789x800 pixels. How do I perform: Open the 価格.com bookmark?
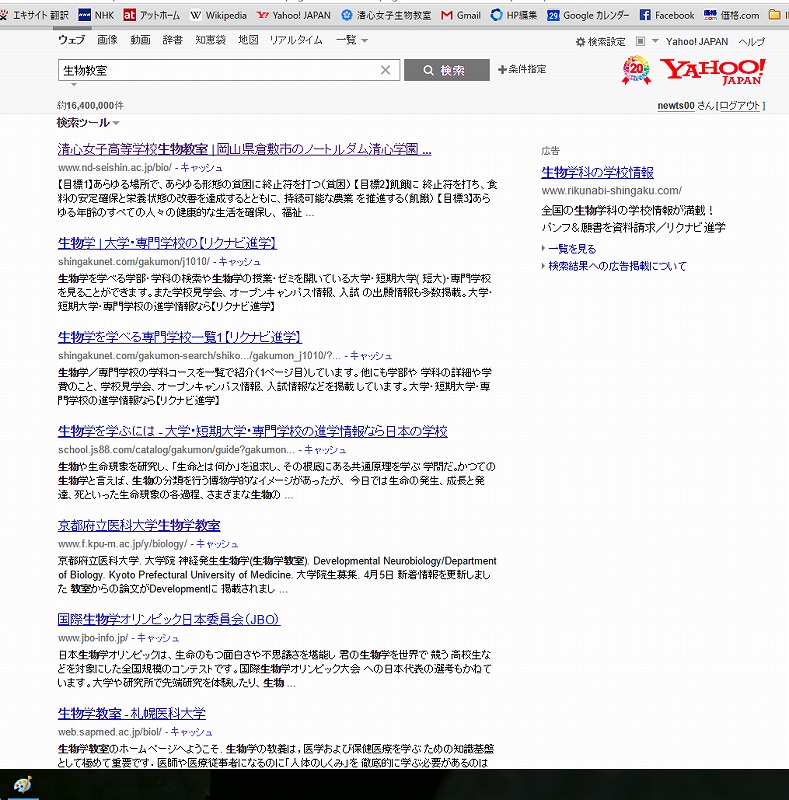pos(731,15)
